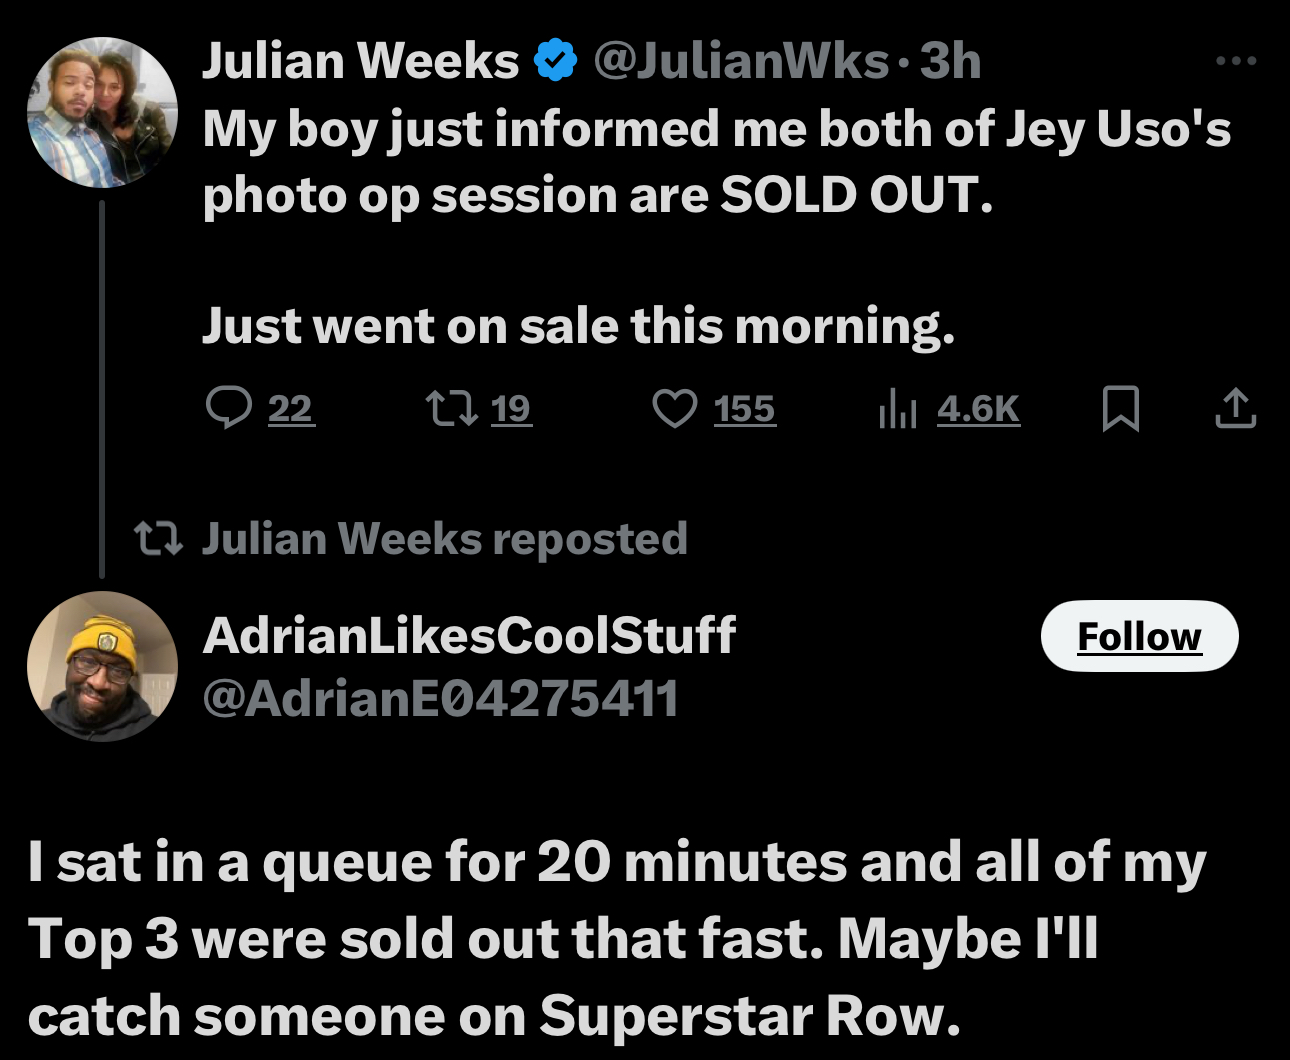Like the tweet with the heart icon
Viewport: 1290px width, 1060px height.
coord(675,408)
